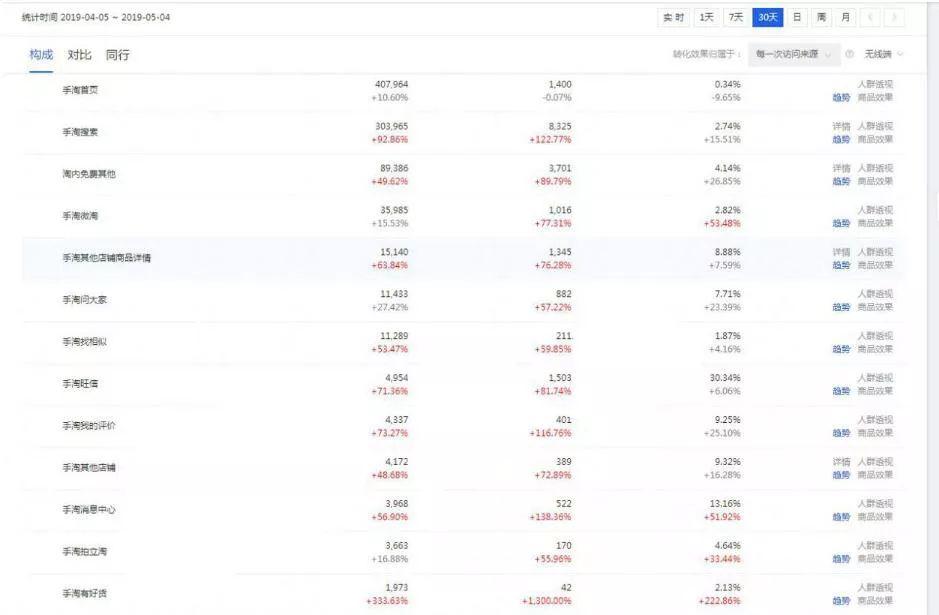Open 人群透视 for the 手淘搜索 row
Image resolution: width=939 pixels, height=615 pixels.
point(875,126)
